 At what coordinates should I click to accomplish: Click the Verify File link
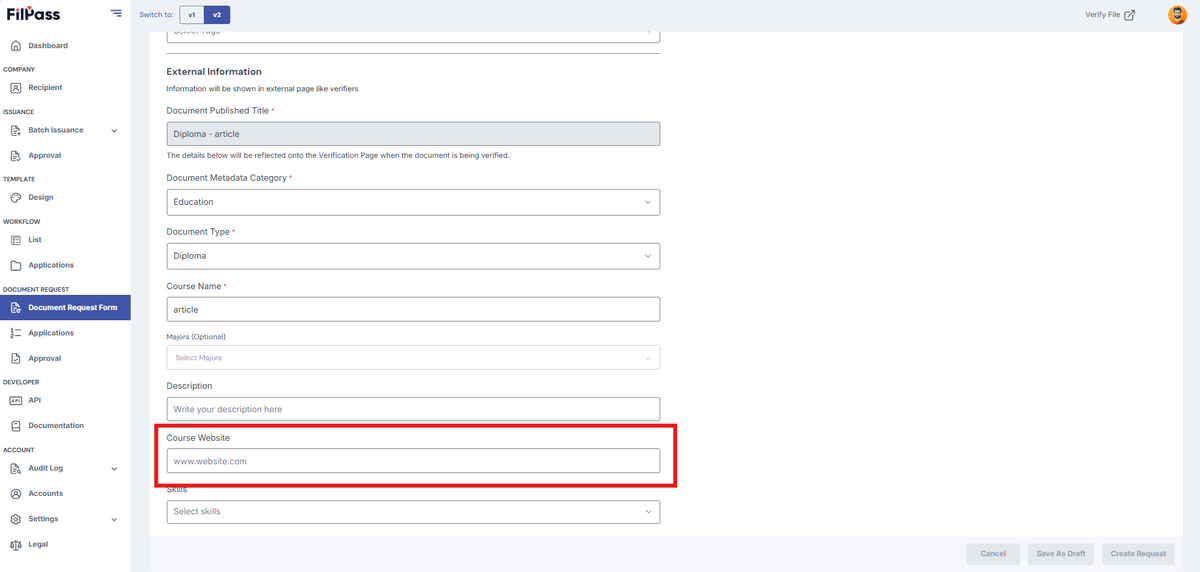tap(1110, 15)
